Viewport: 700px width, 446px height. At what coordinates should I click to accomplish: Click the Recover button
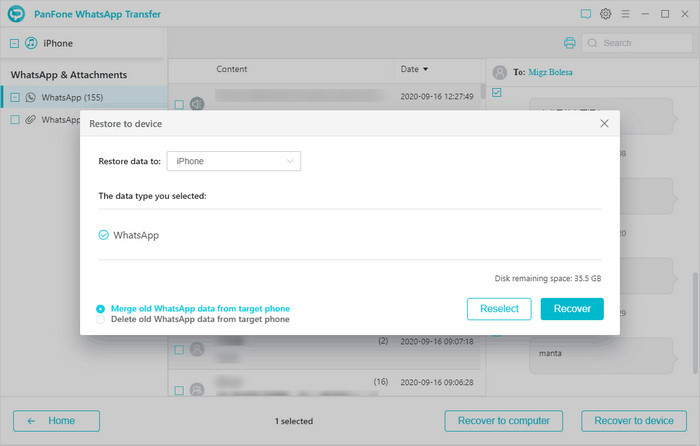(572, 309)
